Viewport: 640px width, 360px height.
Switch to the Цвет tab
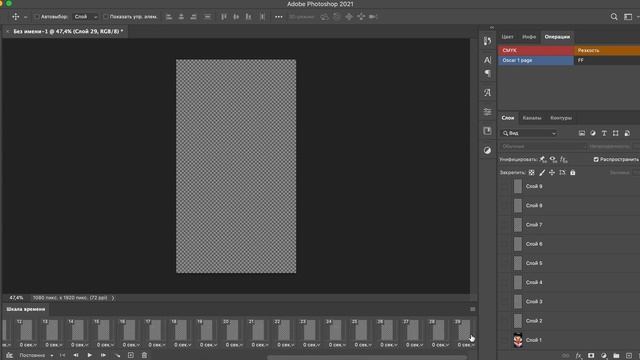coord(507,37)
